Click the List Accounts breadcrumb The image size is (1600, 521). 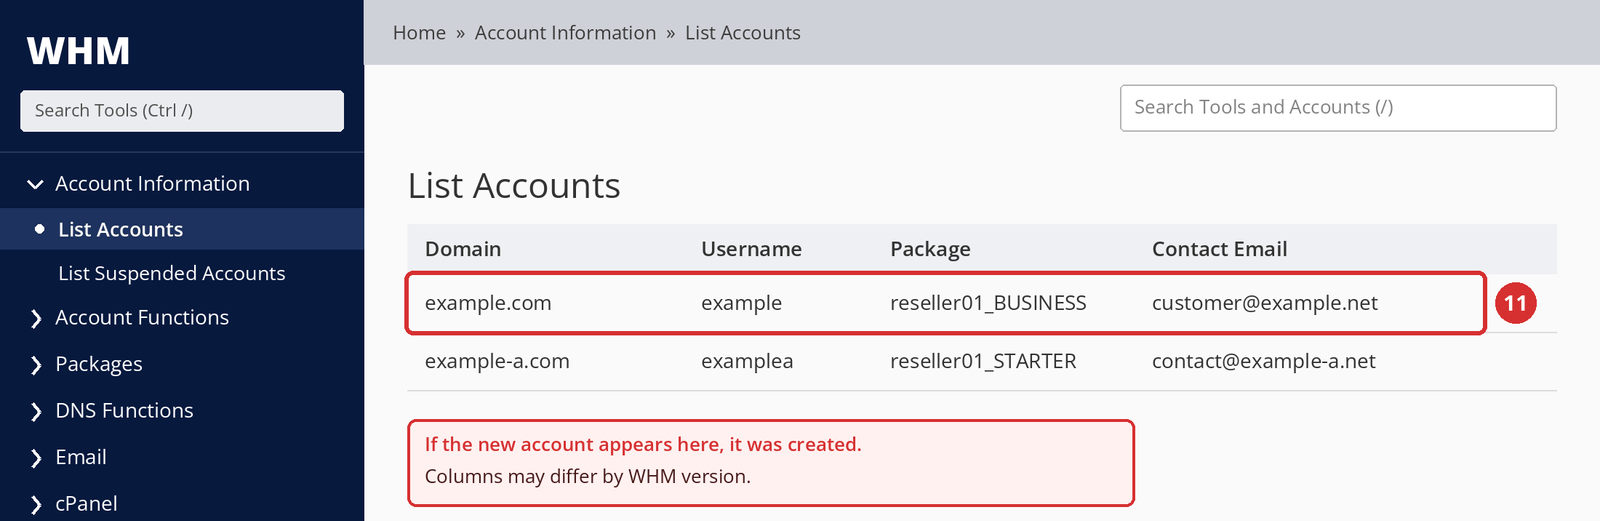pyautogui.click(x=742, y=33)
